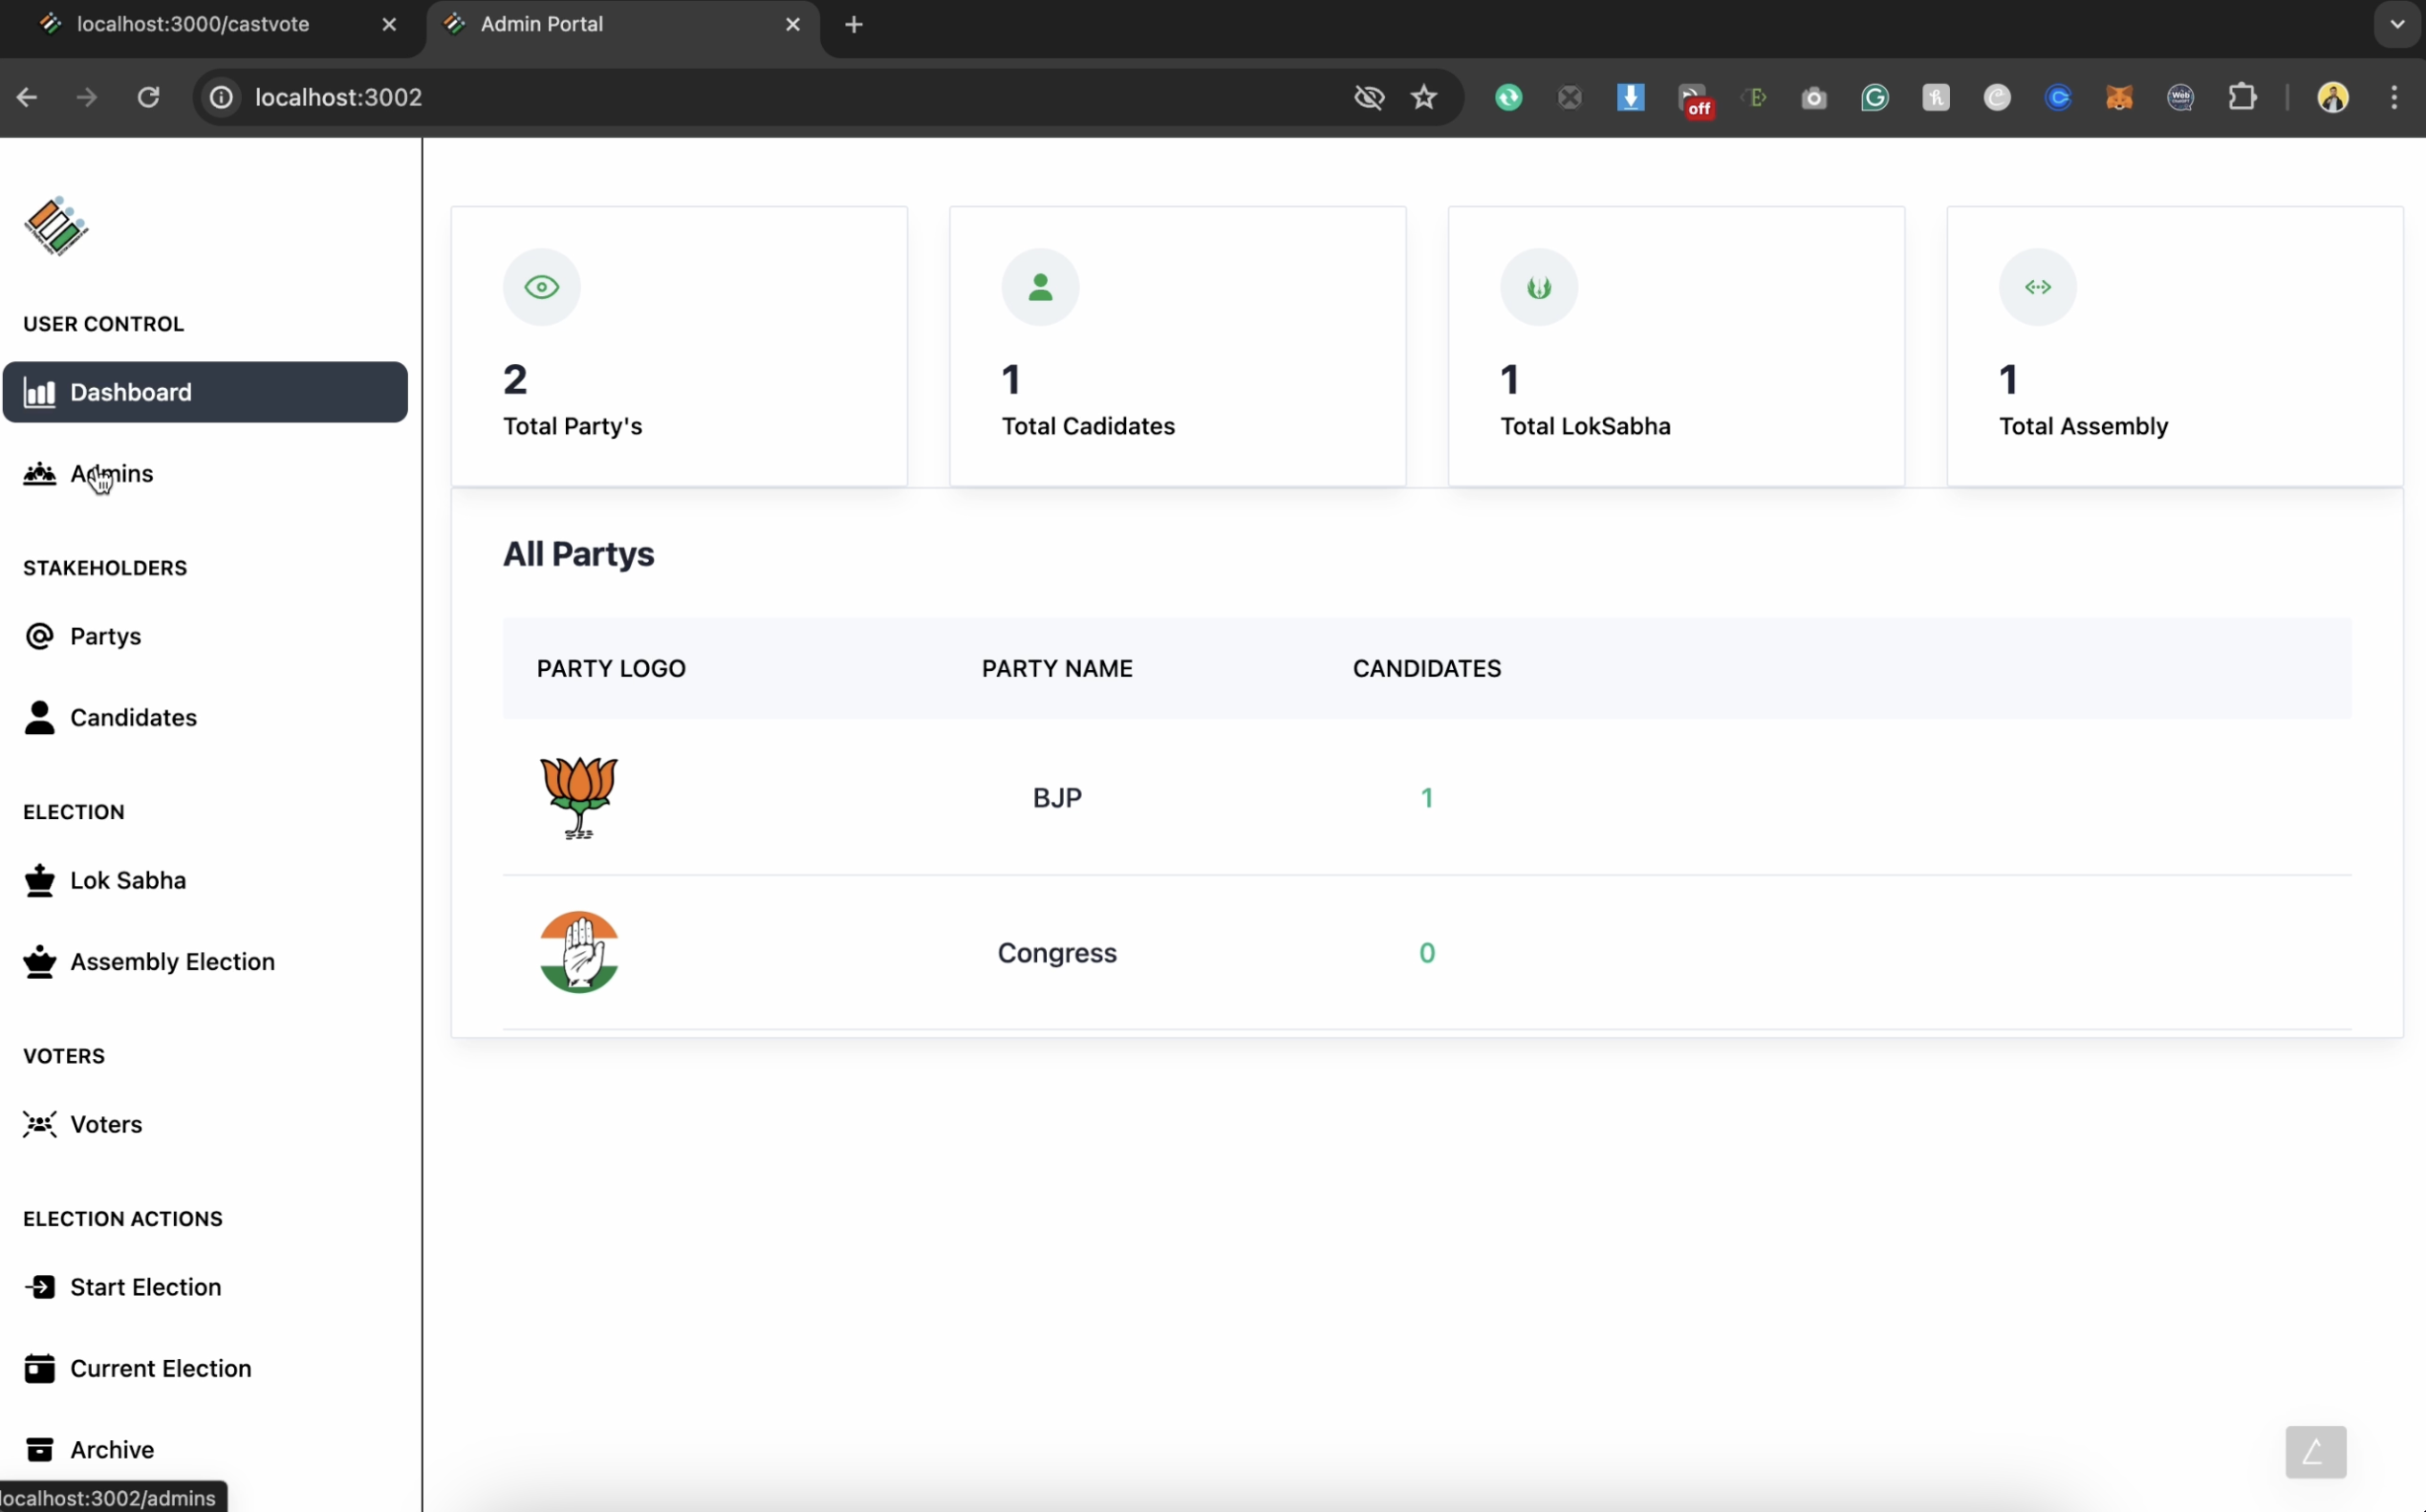
Task: Bookmark this page with the star
Action: 1424,97
